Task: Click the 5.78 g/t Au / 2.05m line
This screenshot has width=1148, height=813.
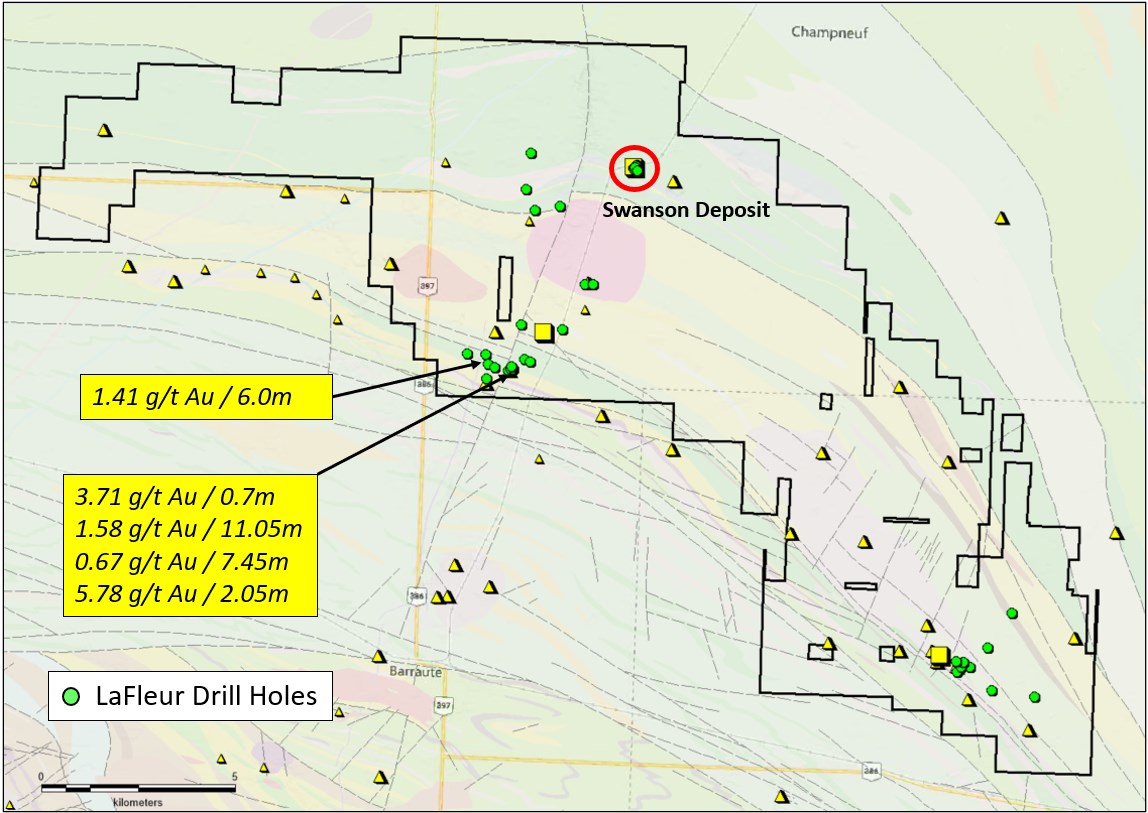Action: click(x=182, y=594)
